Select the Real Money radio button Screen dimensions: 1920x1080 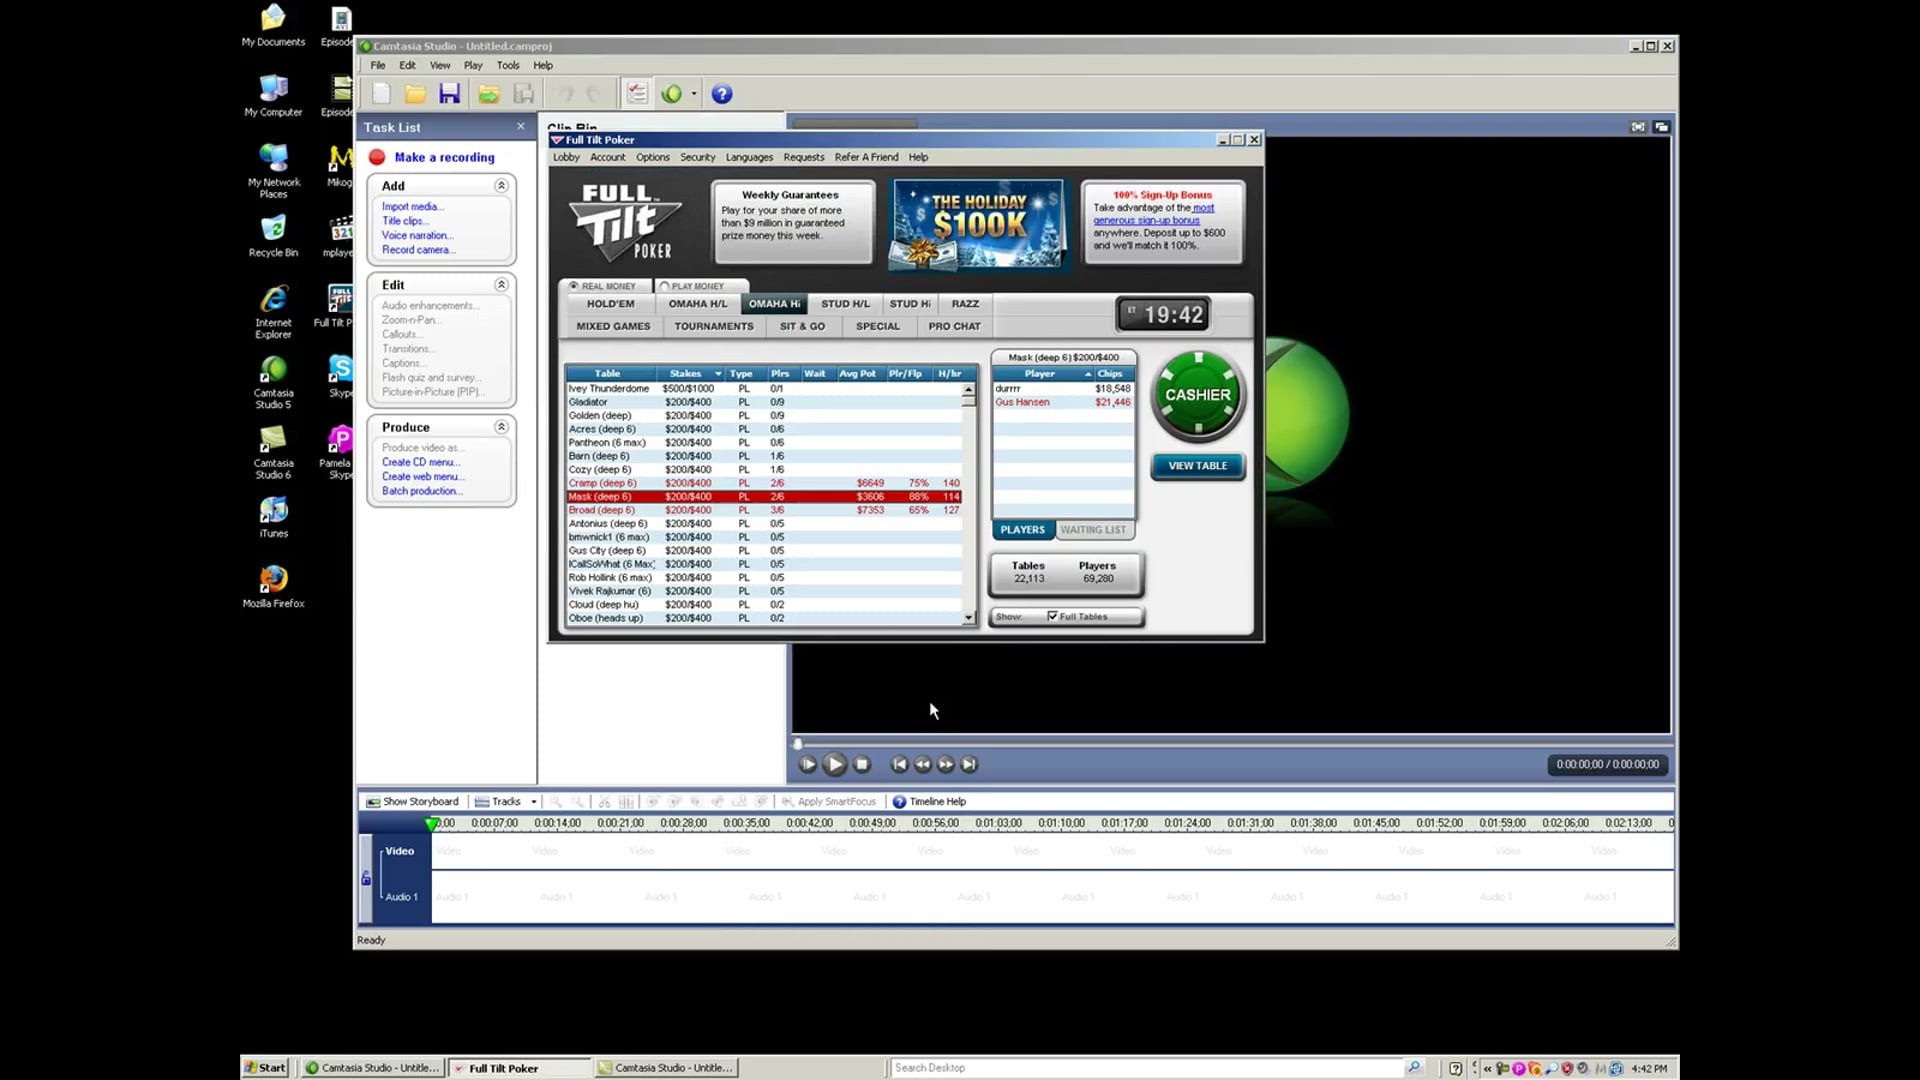pos(573,286)
